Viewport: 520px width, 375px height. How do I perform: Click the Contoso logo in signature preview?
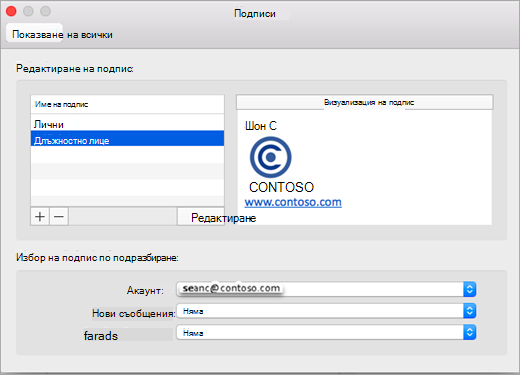coord(270,157)
